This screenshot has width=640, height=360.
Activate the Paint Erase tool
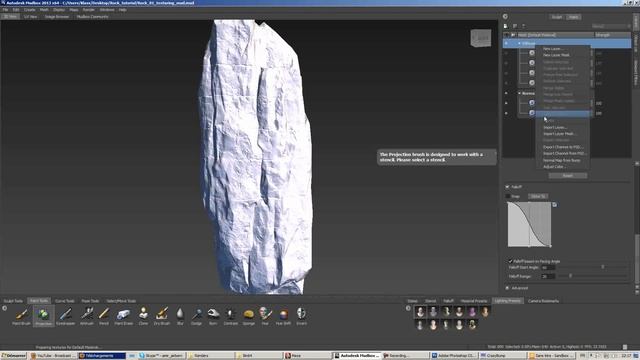click(123, 316)
